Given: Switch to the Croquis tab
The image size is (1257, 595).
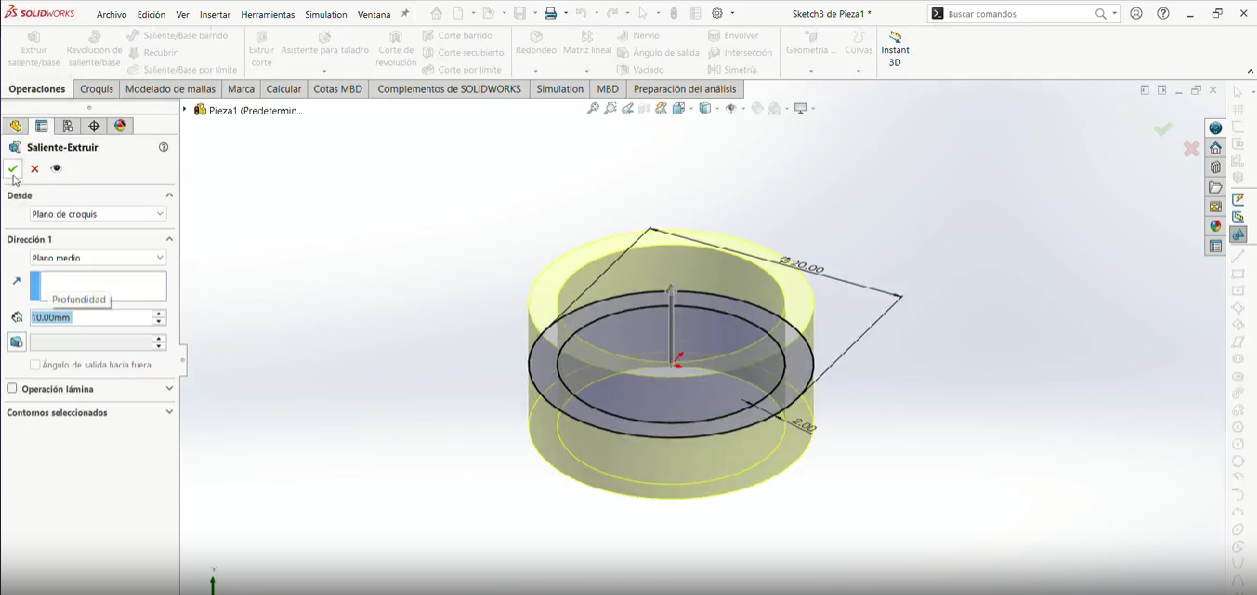Looking at the screenshot, I should tap(96, 89).
